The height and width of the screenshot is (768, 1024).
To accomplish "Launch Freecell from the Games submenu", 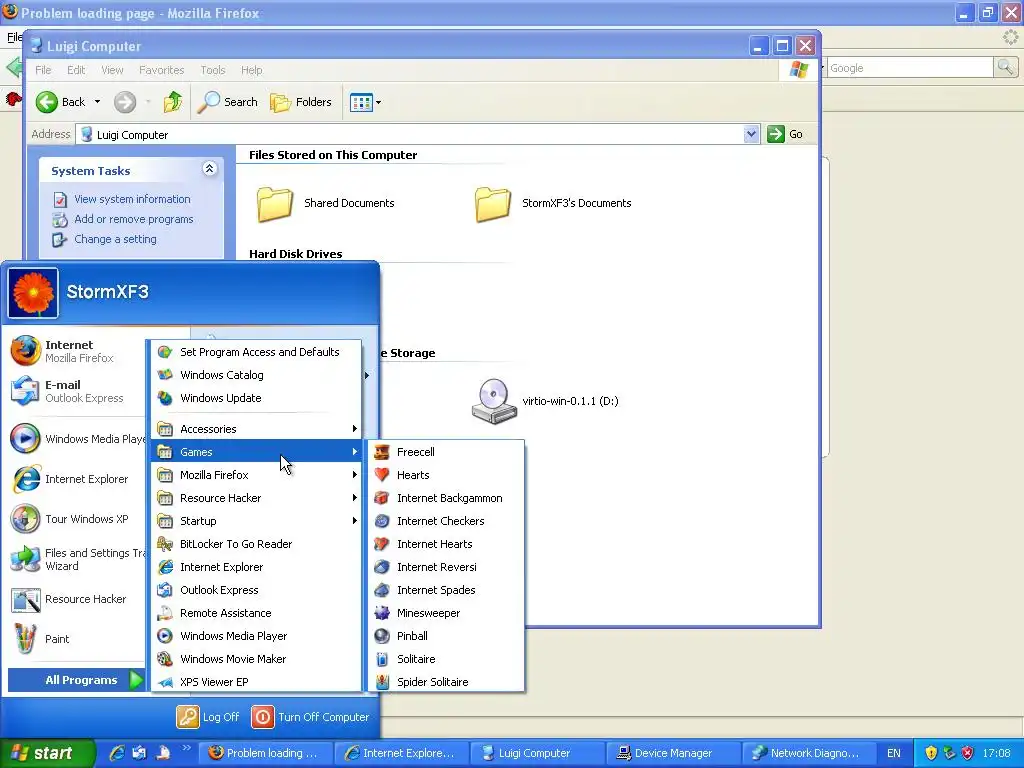I will pos(447,452).
